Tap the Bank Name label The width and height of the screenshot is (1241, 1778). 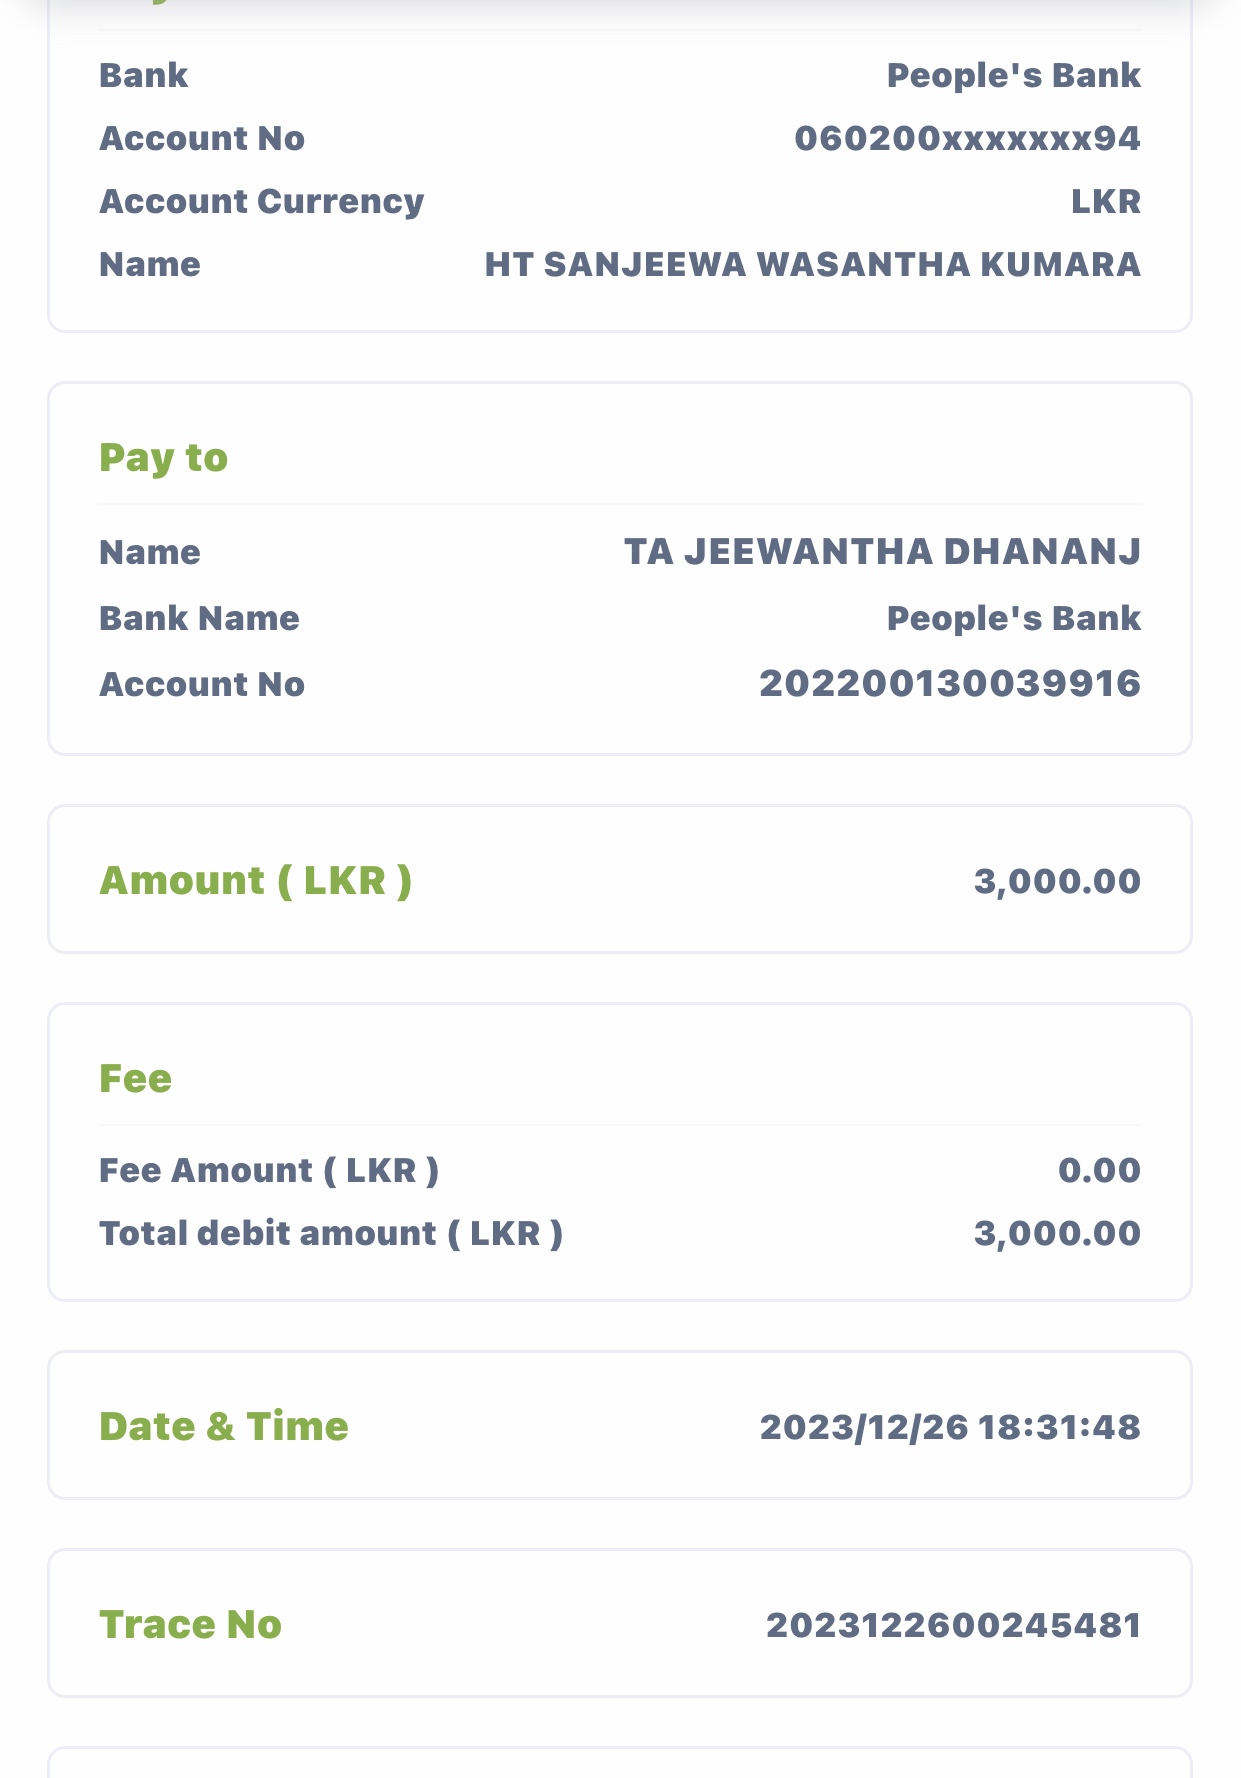[199, 618]
